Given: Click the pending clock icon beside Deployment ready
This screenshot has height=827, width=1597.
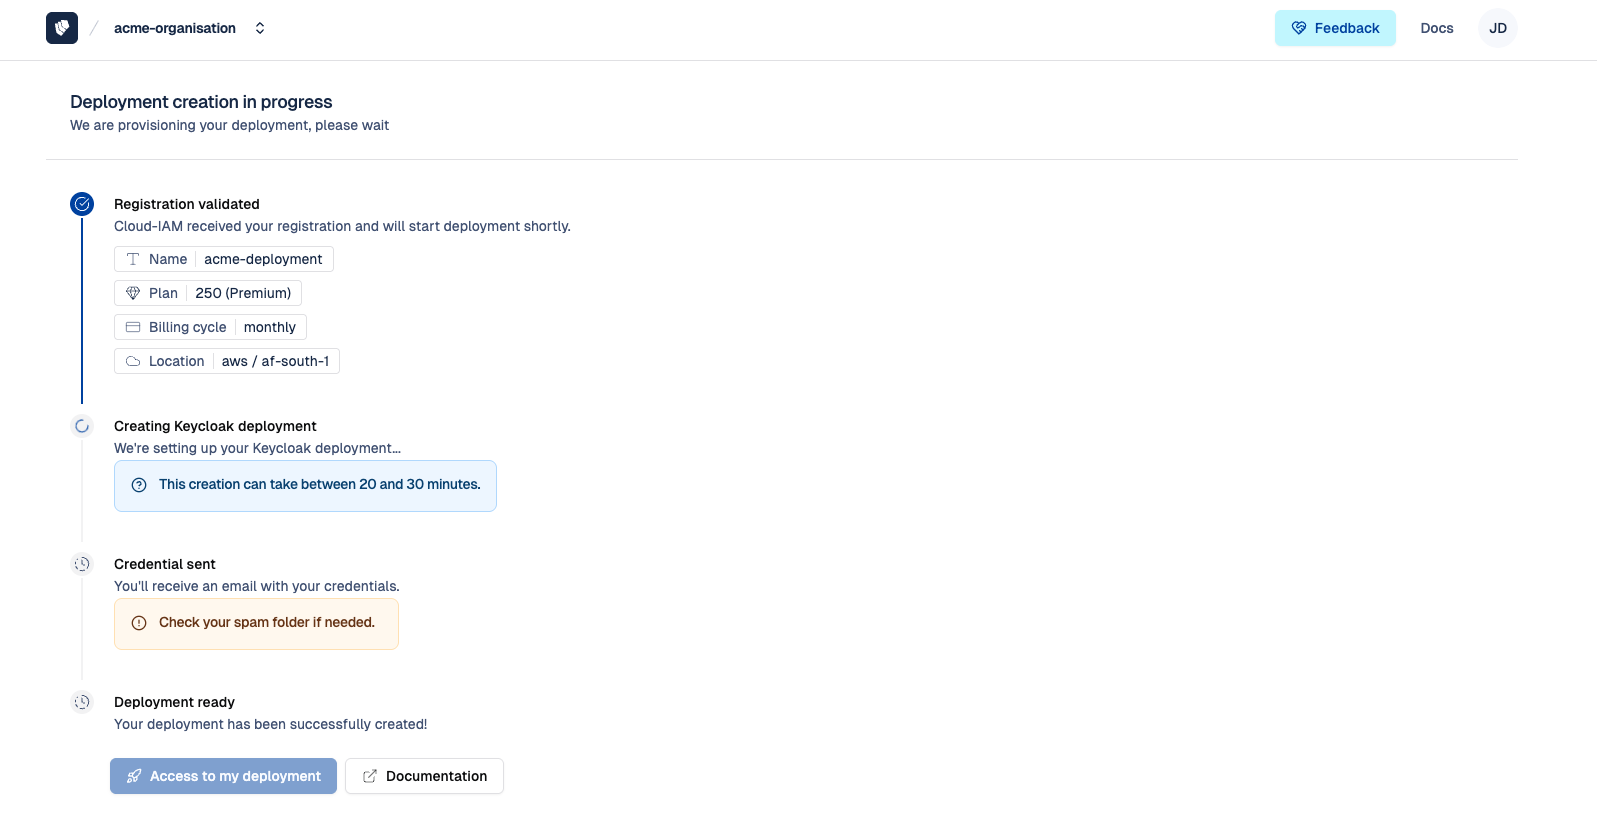Looking at the screenshot, I should click(x=82, y=702).
